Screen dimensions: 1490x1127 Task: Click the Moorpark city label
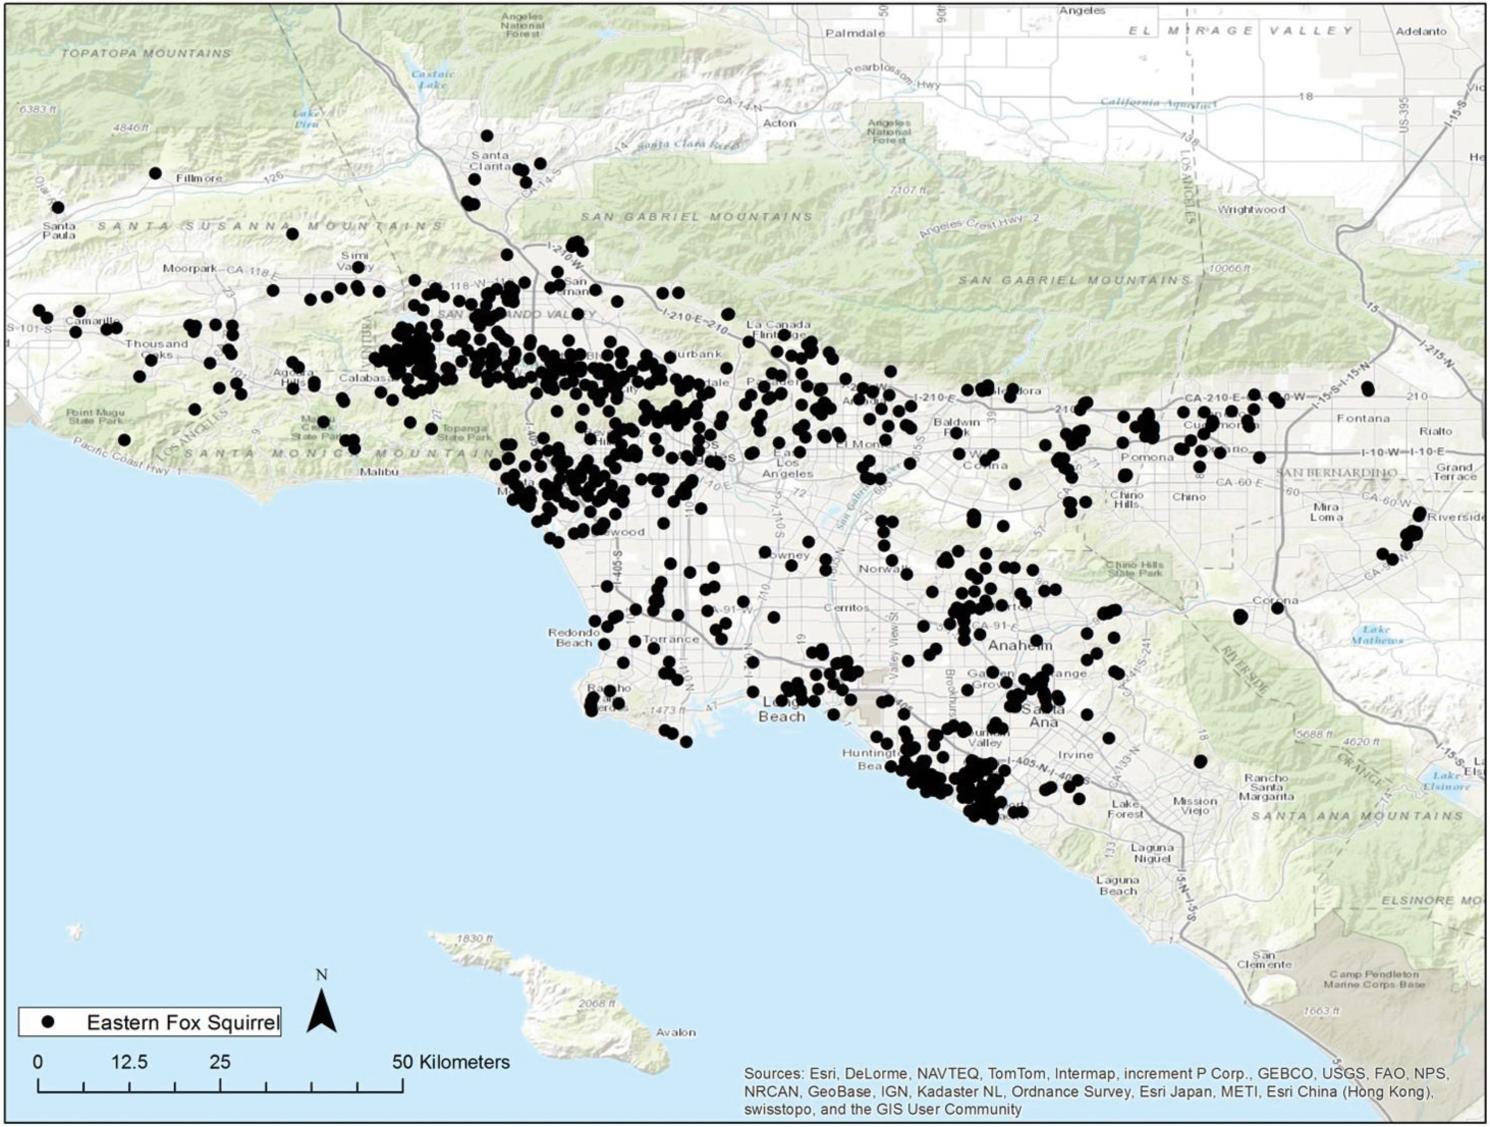tap(190, 269)
